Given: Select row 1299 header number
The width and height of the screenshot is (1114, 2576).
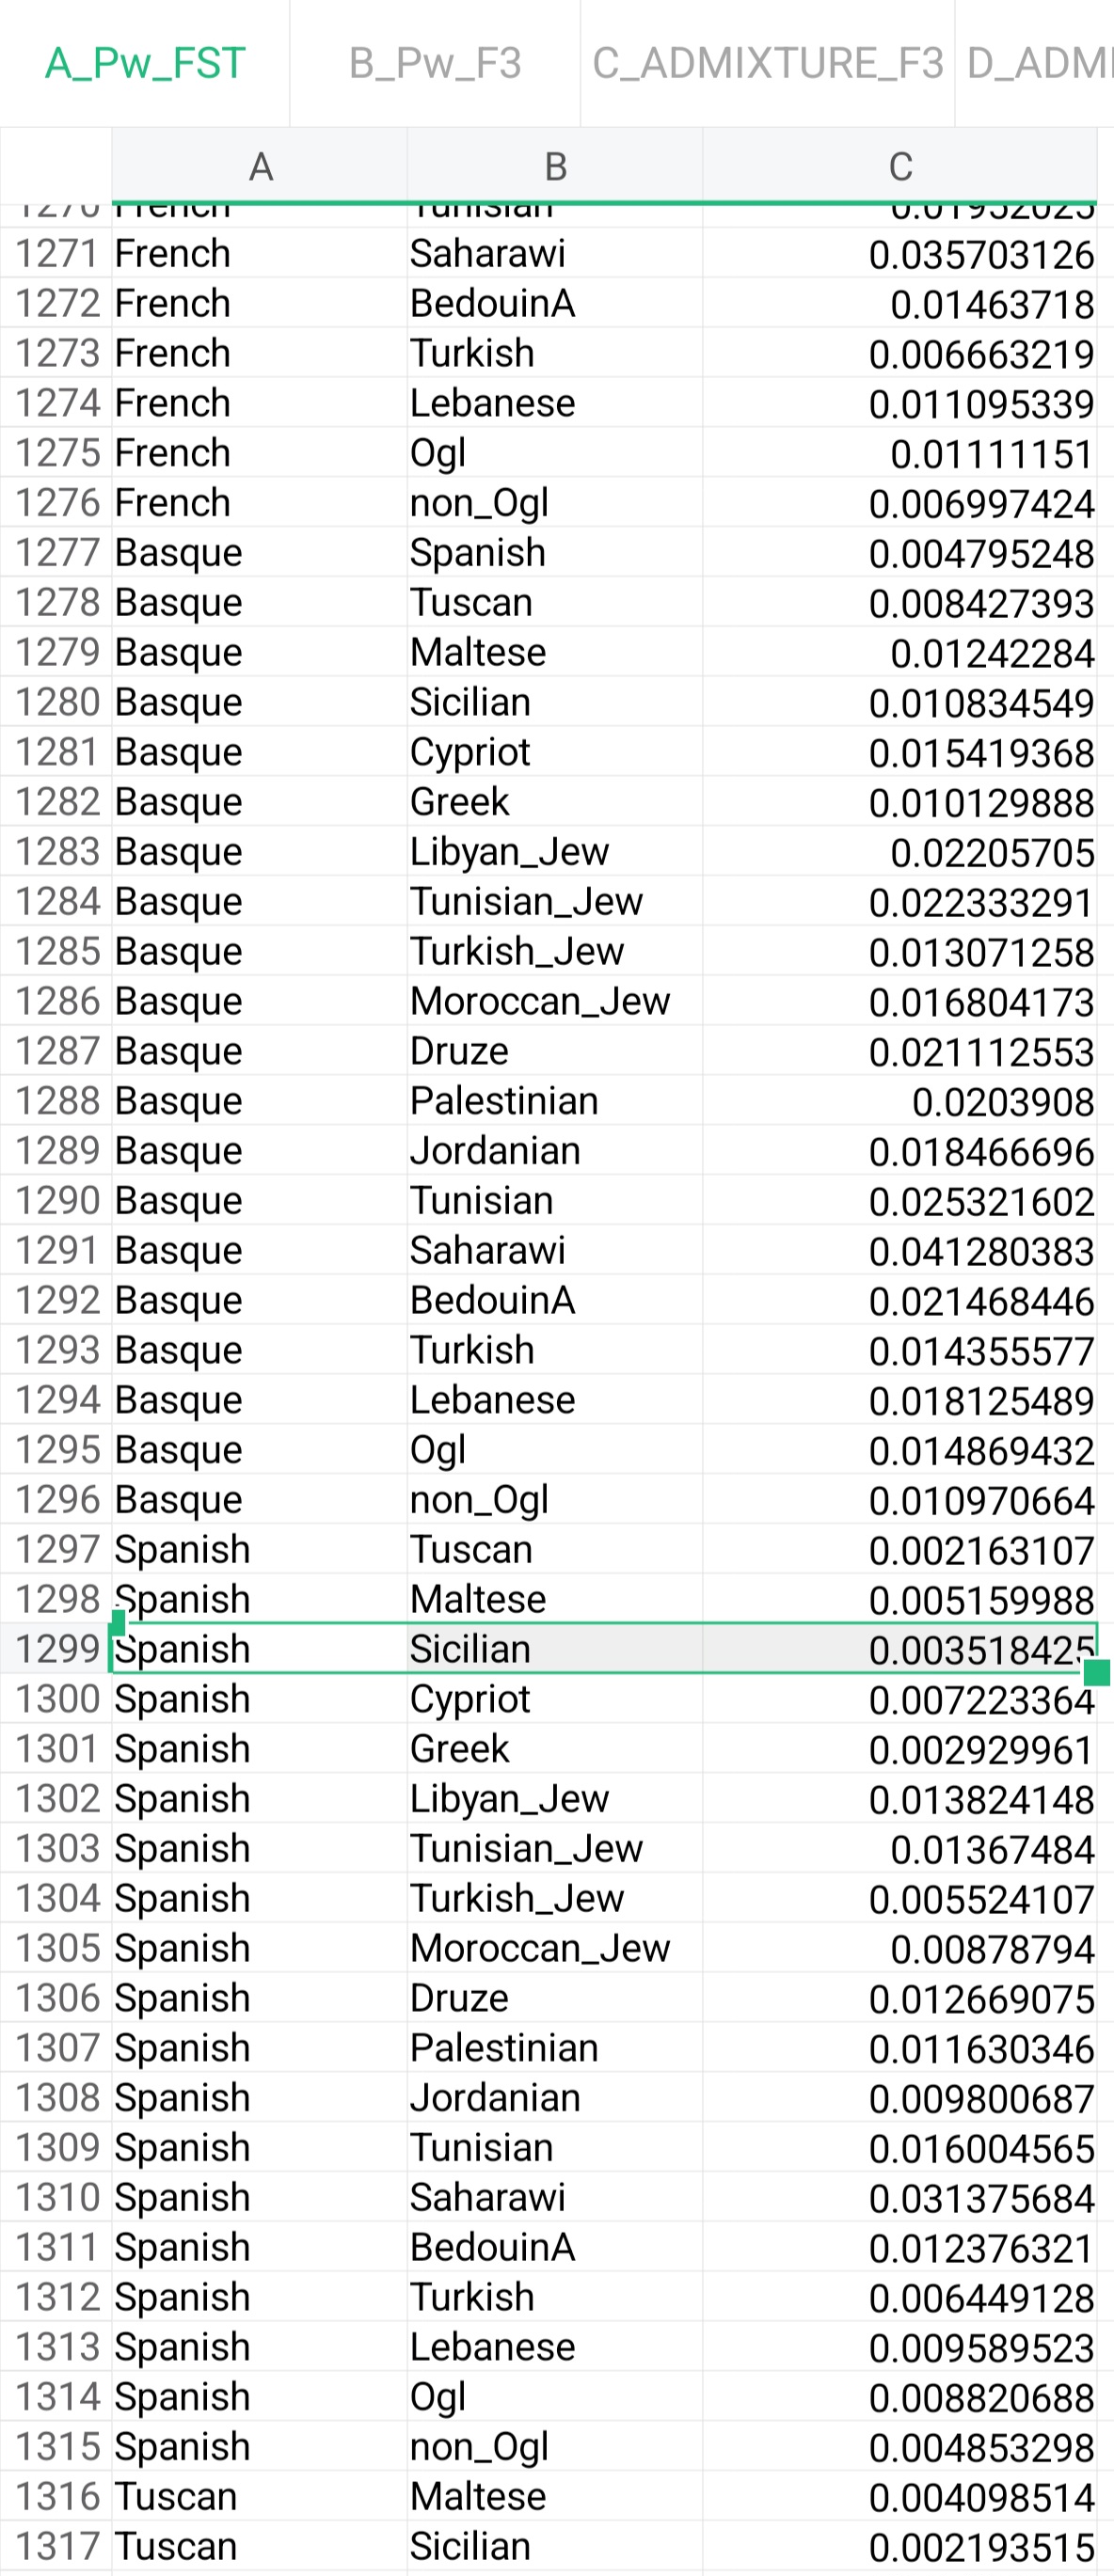Looking at the screenshot, I should point(56,1648).
